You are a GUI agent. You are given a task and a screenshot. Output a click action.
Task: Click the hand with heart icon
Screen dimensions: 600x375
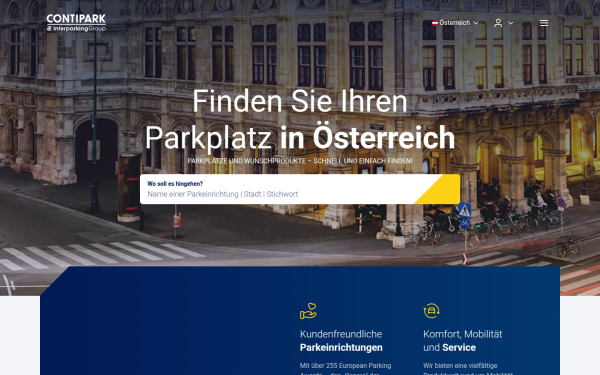pos(308,311)
